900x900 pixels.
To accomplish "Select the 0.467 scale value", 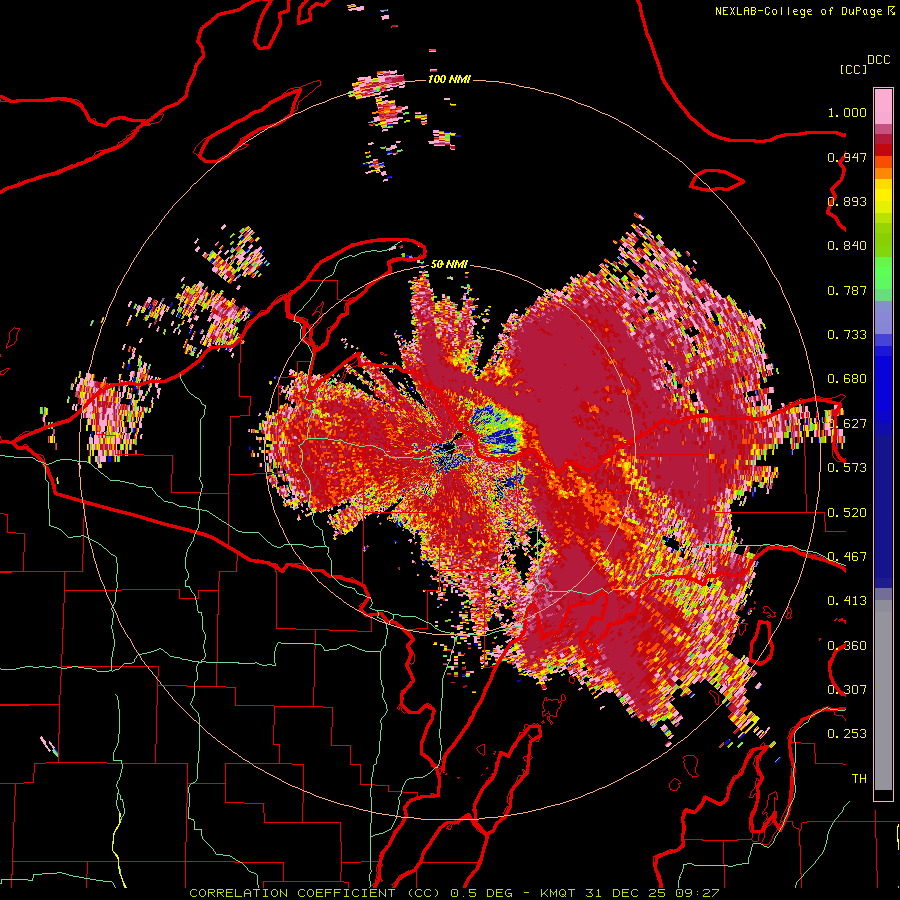I will click(x=847, y=557).
